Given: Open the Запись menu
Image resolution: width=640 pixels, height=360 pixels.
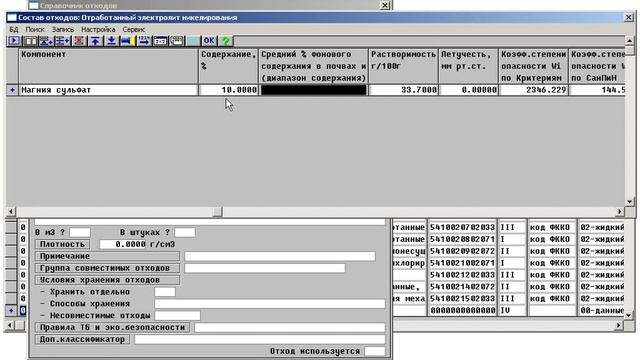Looking at the screenshot, I should 63,29.
